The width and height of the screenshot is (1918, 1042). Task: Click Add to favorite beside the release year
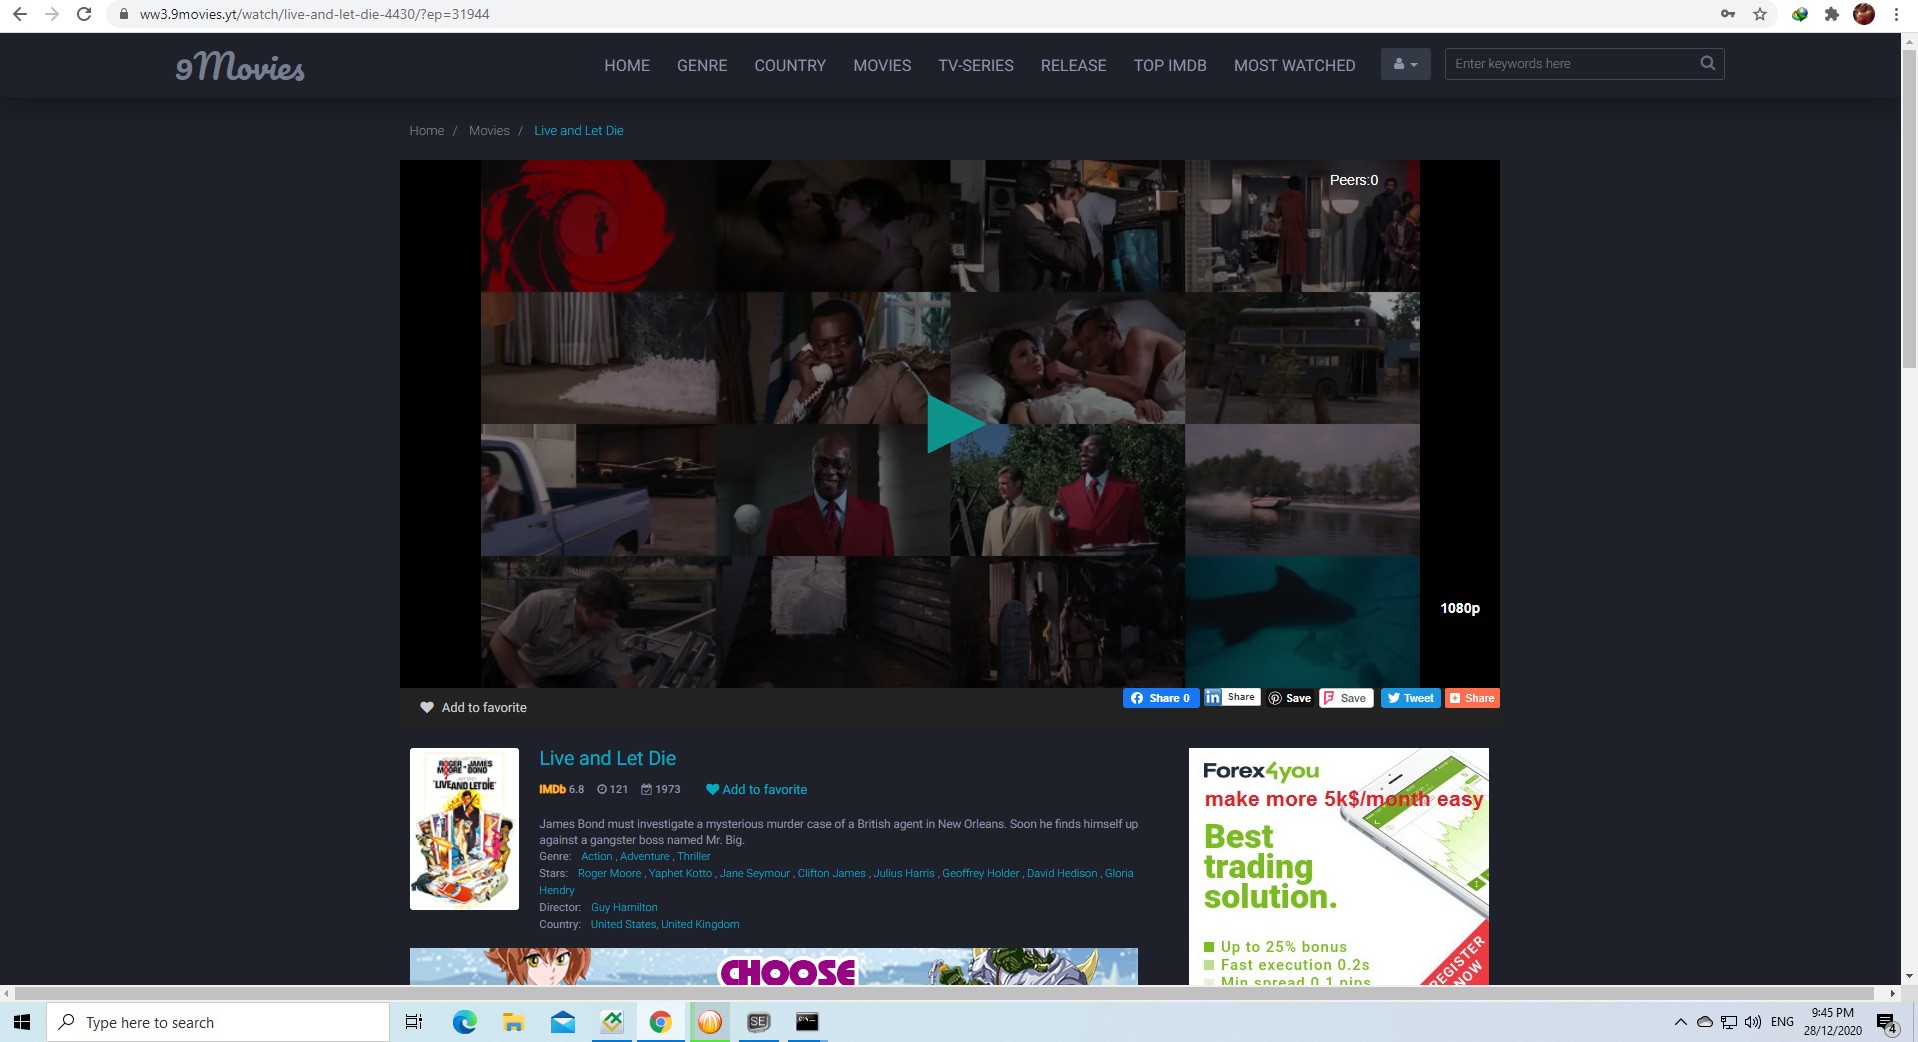756,789
